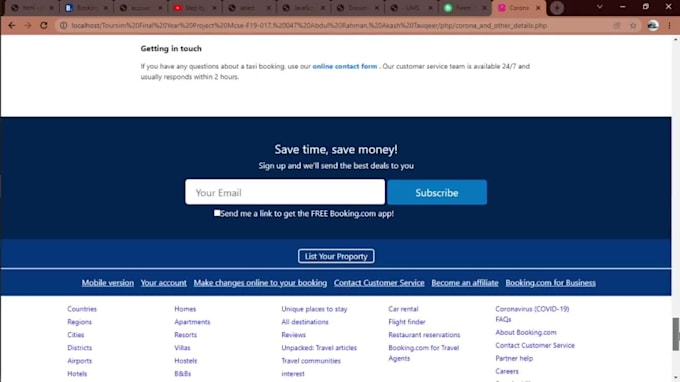
Task: Open the B&Bs footer link
Action: point(183,374)
